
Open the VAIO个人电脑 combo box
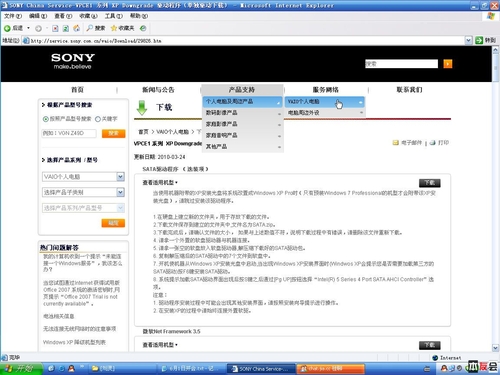coord(83,177)
